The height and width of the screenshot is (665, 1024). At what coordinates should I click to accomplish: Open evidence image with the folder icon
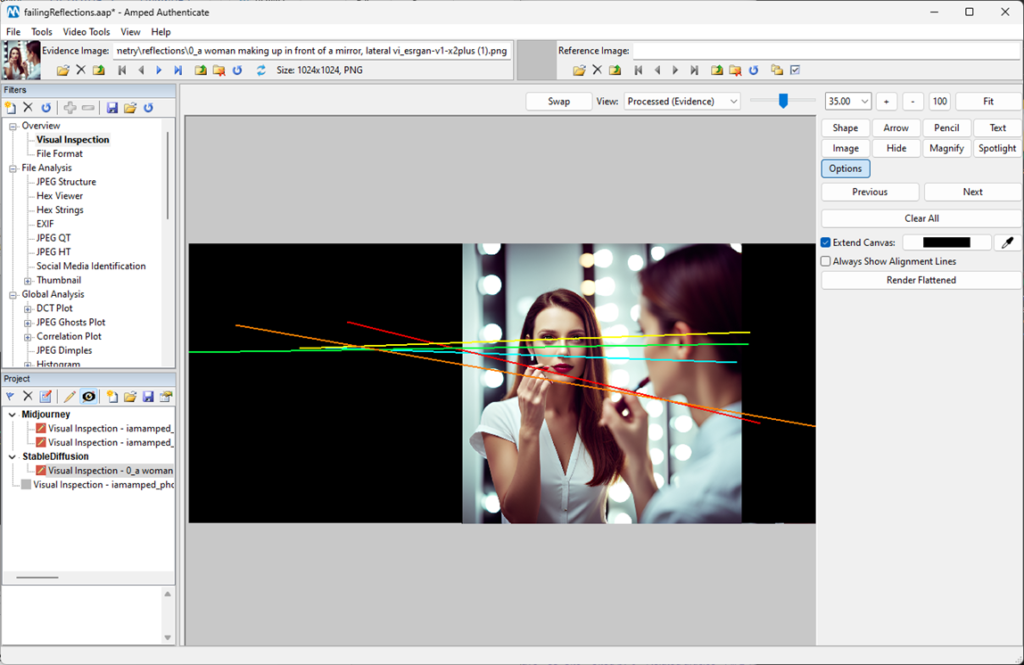pos(63,70)
